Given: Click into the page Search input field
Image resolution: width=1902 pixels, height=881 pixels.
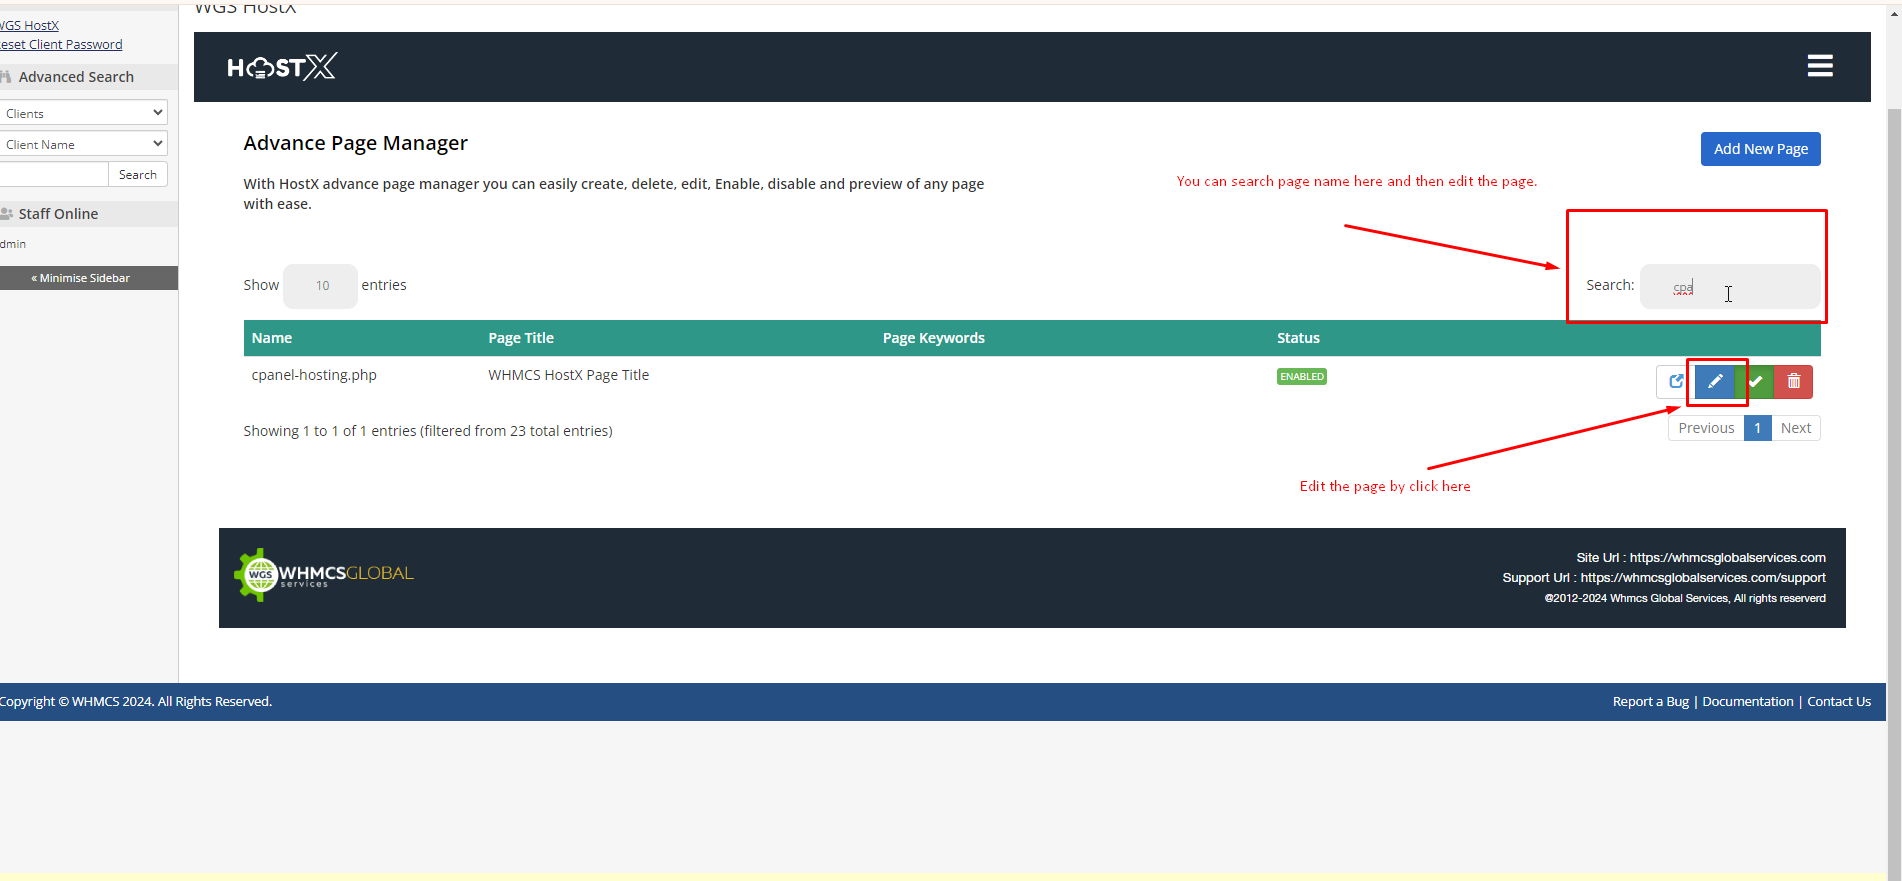Looking at the screenshot, I should coord(1729,287).
